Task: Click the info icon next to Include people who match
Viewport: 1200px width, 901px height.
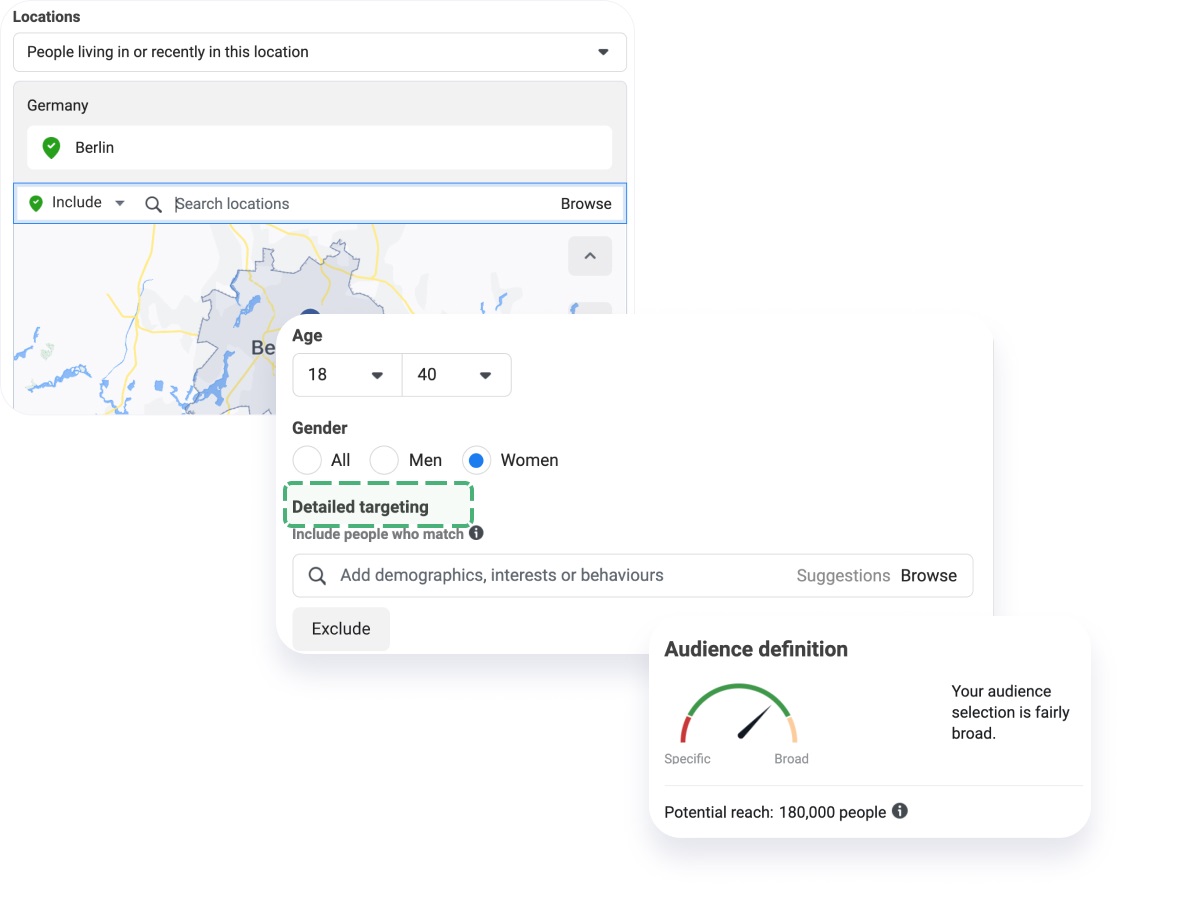Action: click(x=476, y=533)
